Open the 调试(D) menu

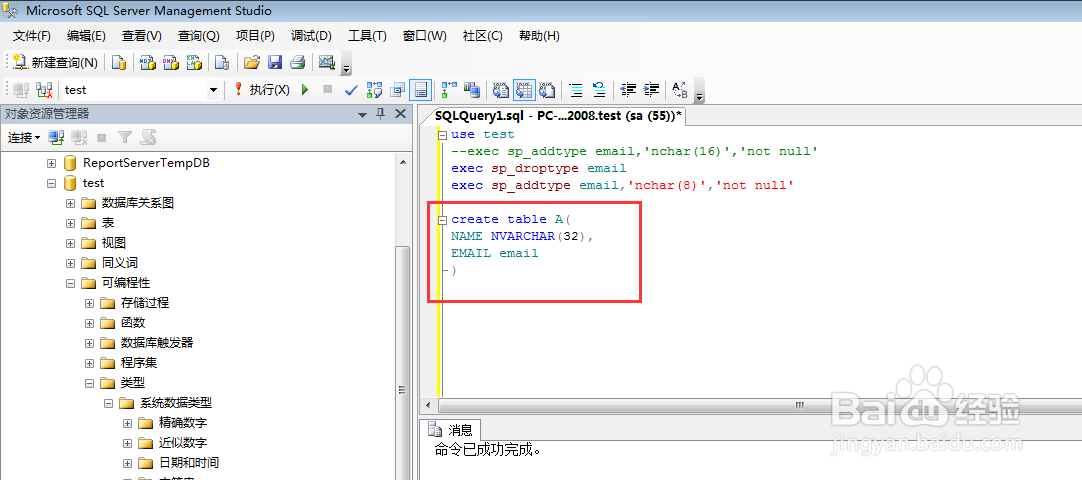pyautogui.click(x=311, y=36)
